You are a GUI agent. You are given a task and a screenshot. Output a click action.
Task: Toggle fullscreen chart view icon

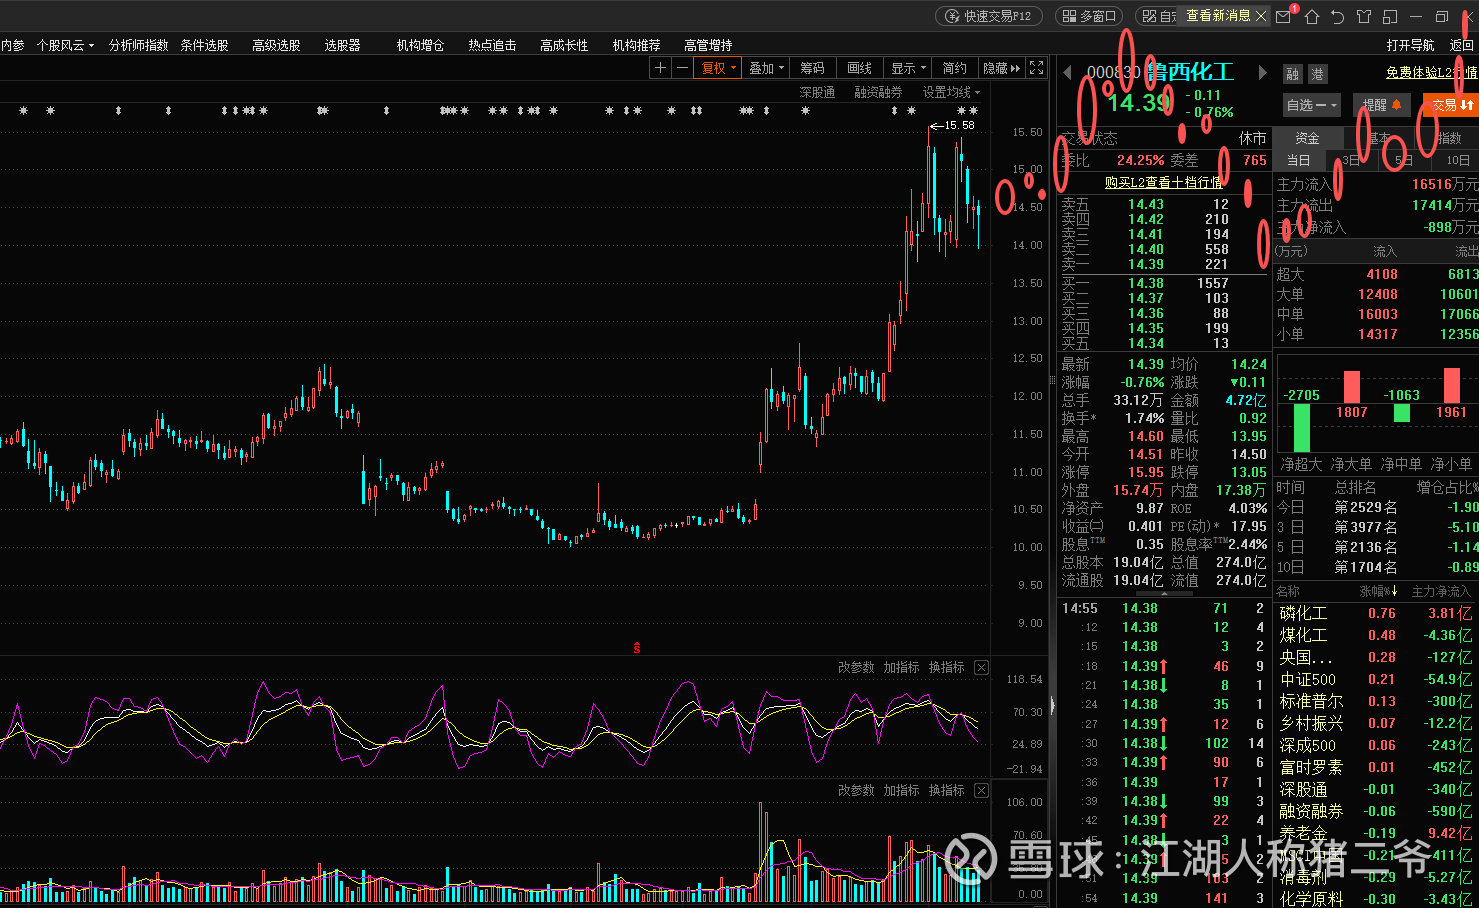pos(1037,68)
